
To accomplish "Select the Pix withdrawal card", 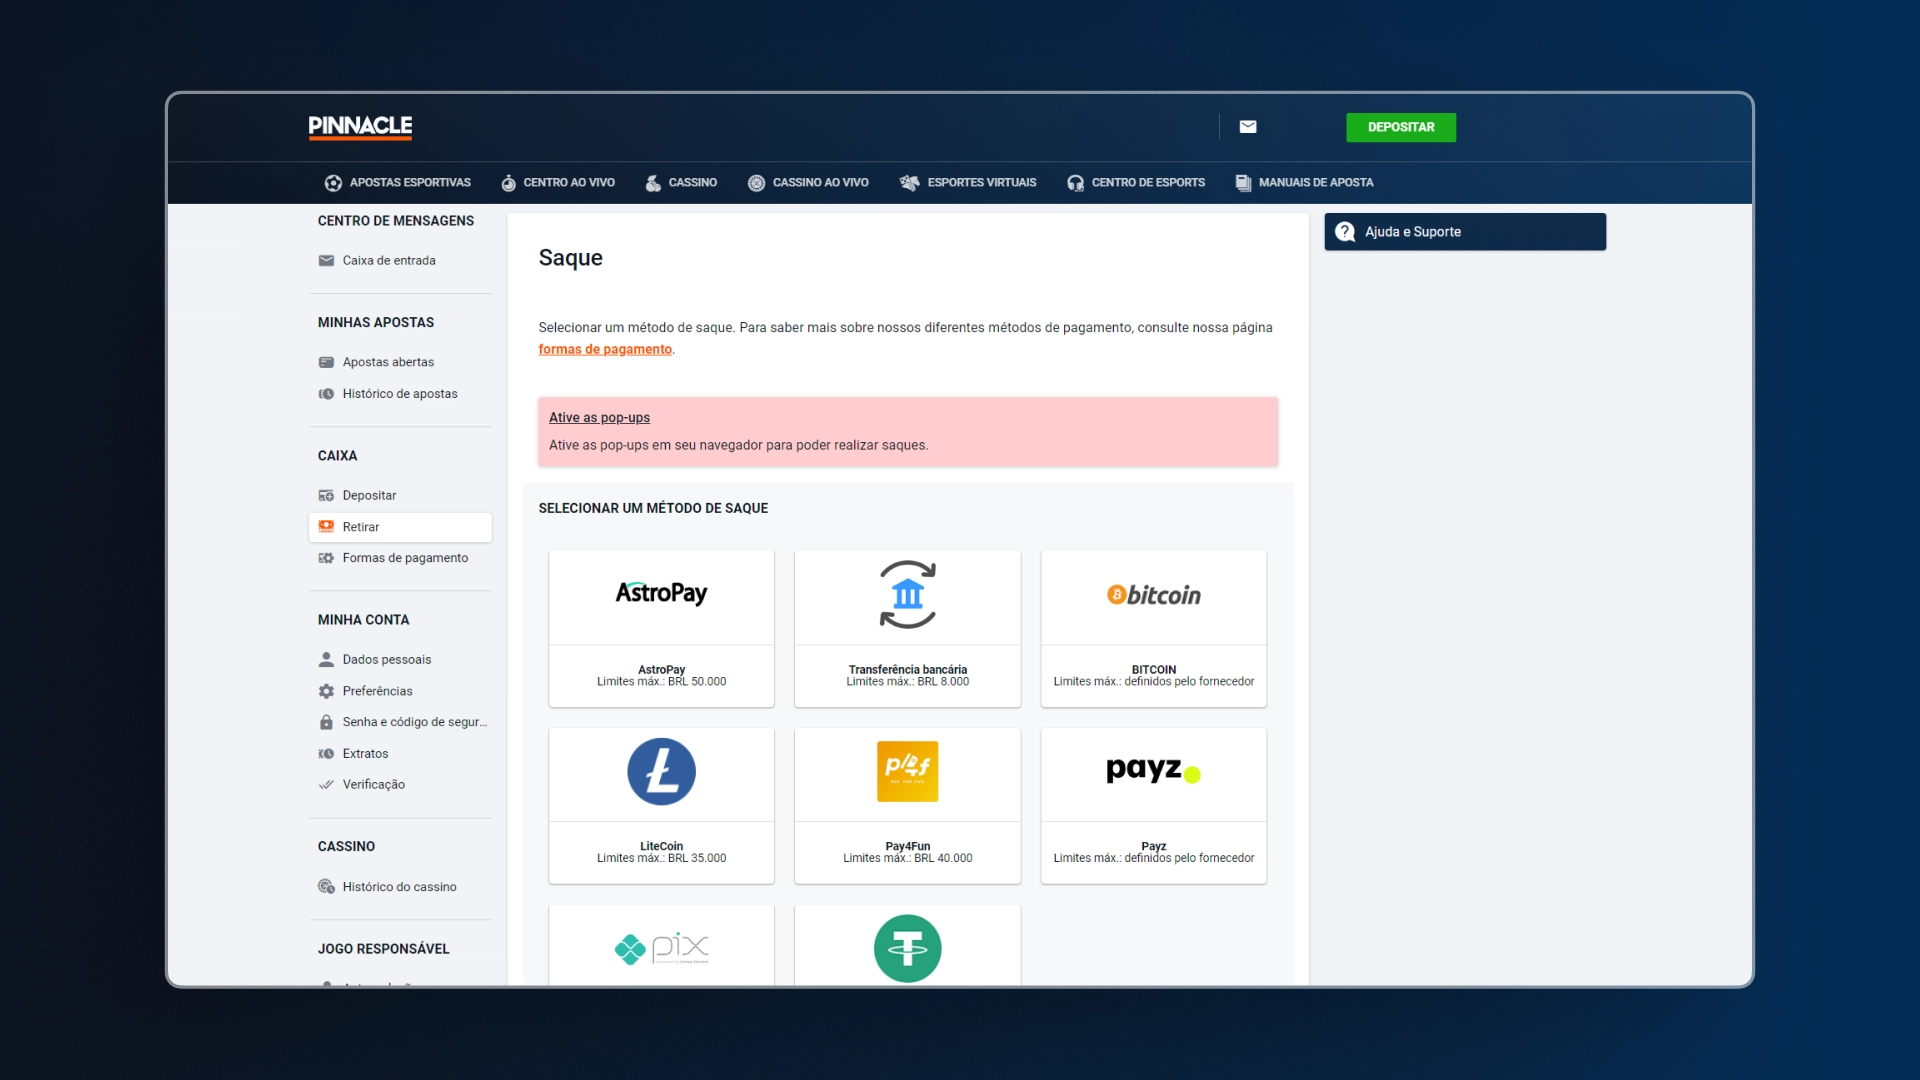I will [661, 946].
